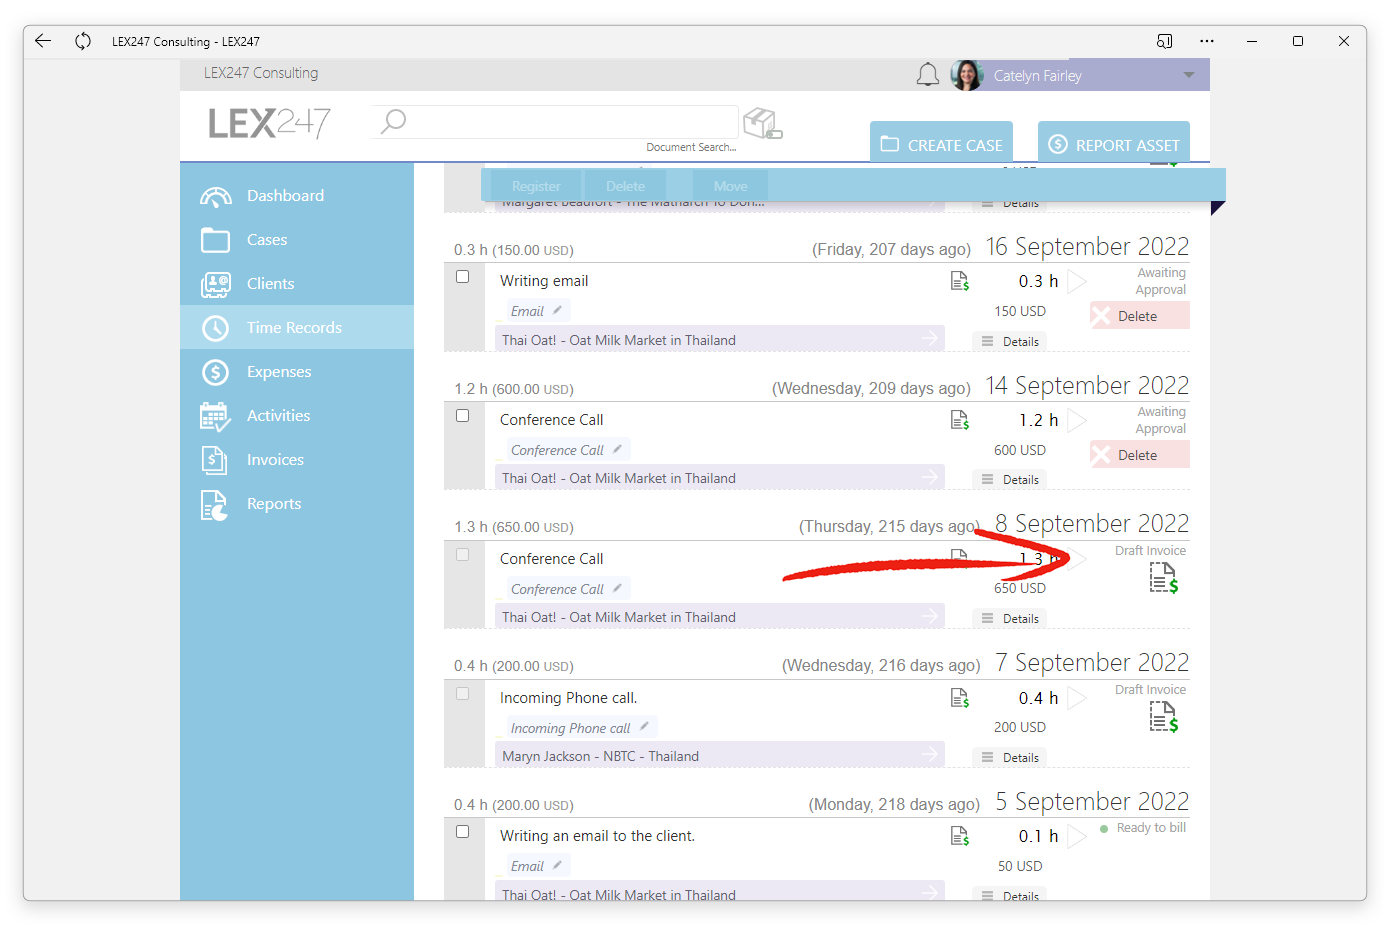Click the REPORT ASSET button
Image resolution: width=1390 pixels, height=925 pixels.
coord(1114,143)
